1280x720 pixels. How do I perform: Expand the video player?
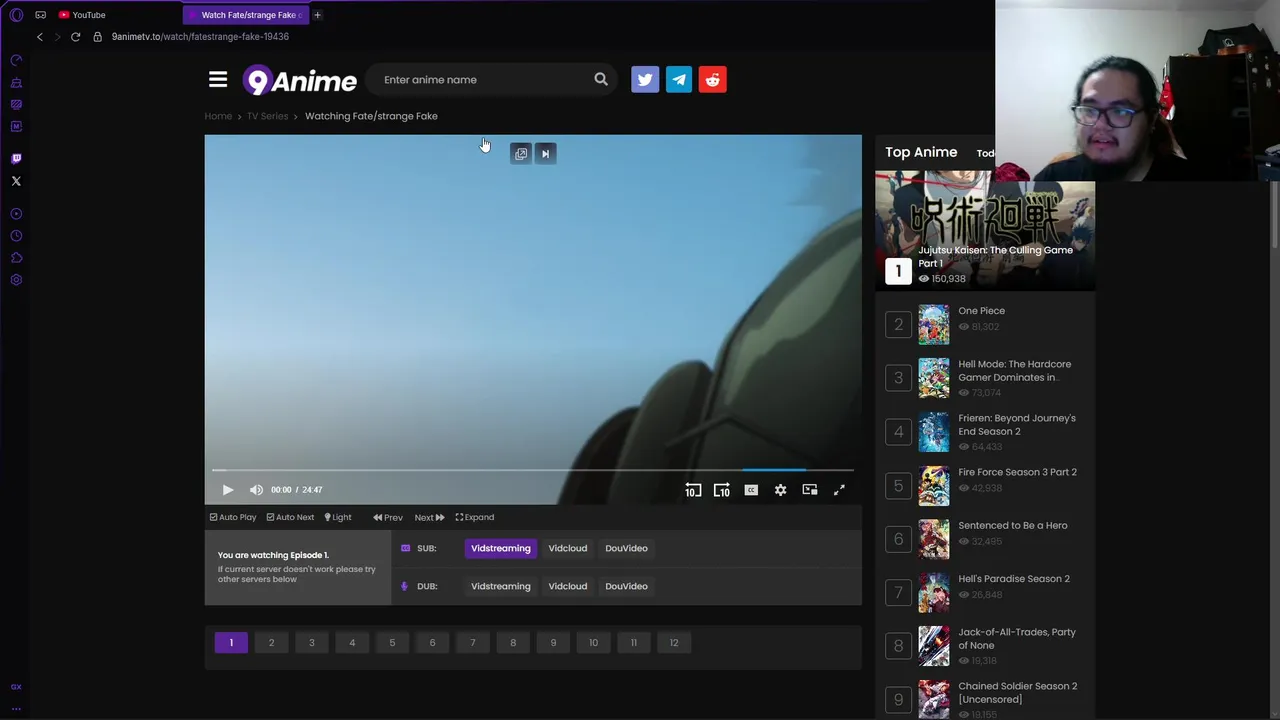[475, 517]
